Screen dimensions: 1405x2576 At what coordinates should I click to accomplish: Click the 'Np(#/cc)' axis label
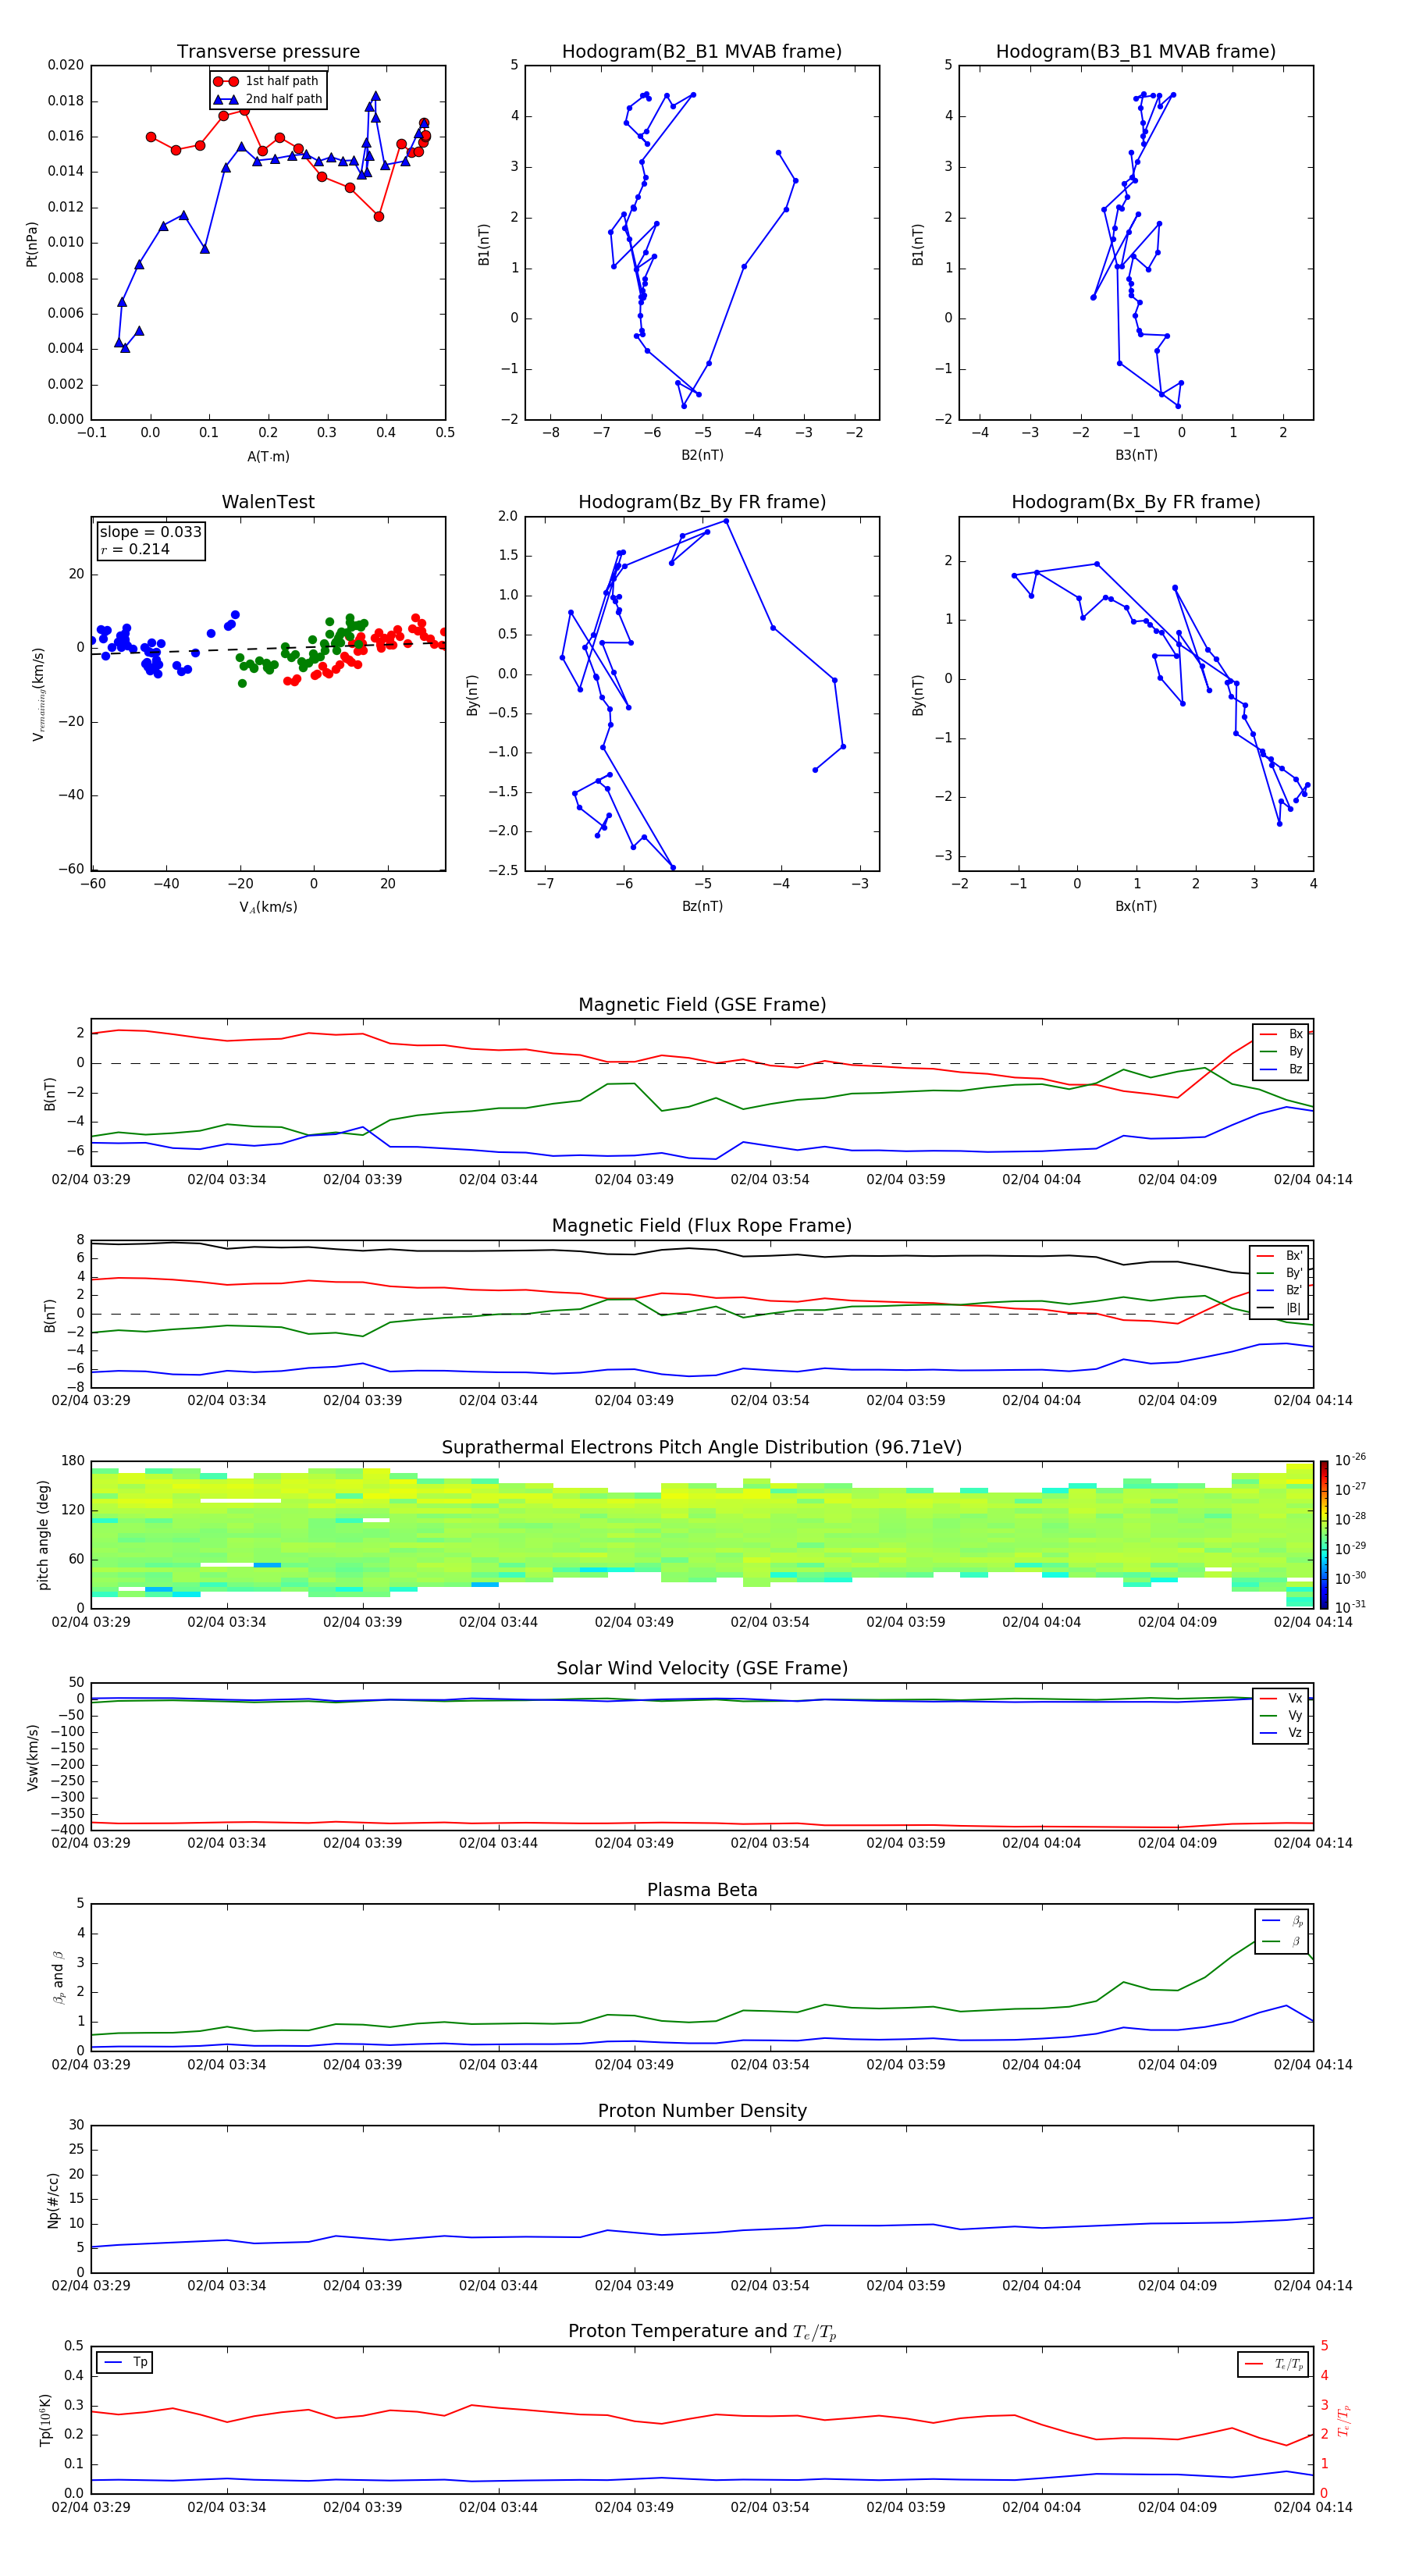53,2200
